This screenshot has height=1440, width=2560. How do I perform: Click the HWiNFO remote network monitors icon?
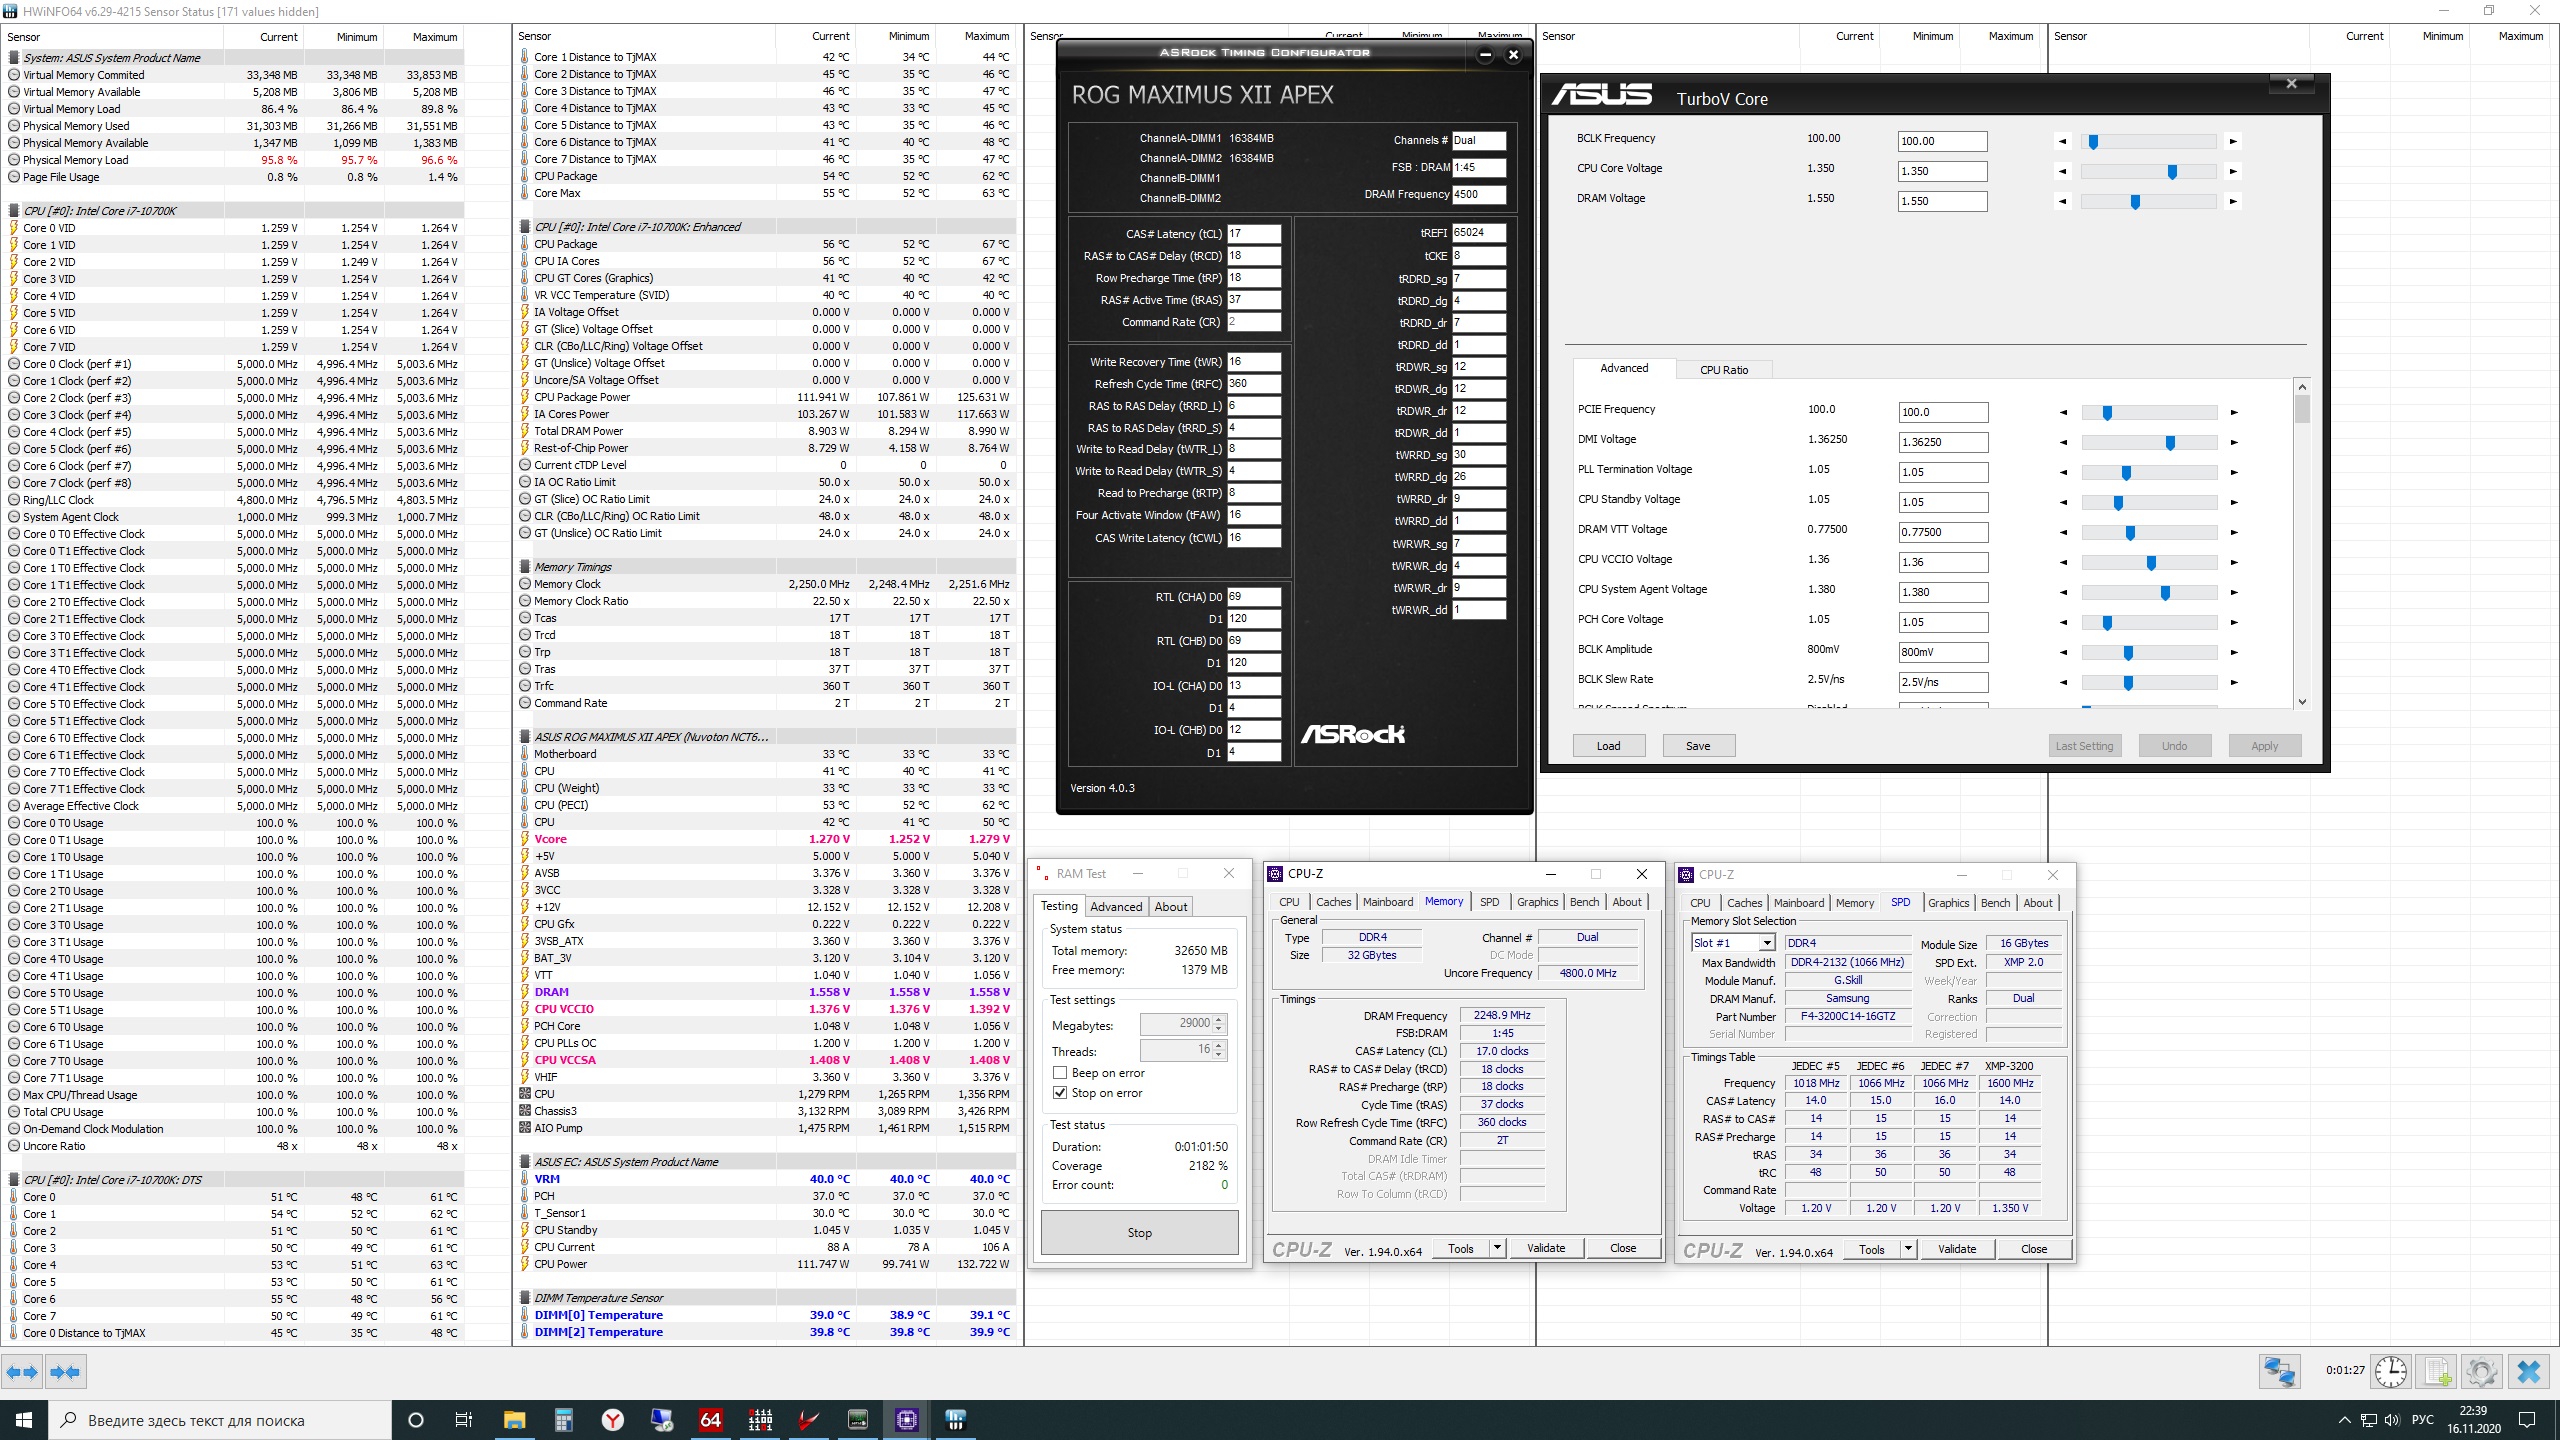(x=2279, y=1371)
